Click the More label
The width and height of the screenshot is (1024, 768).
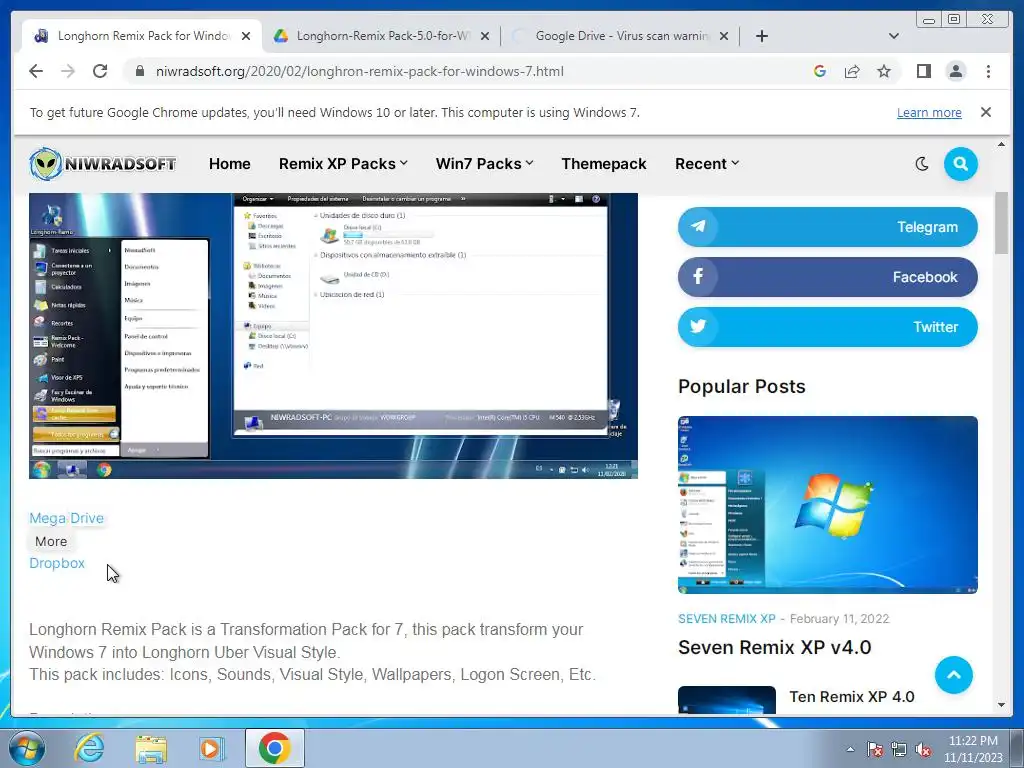point(51,541)
